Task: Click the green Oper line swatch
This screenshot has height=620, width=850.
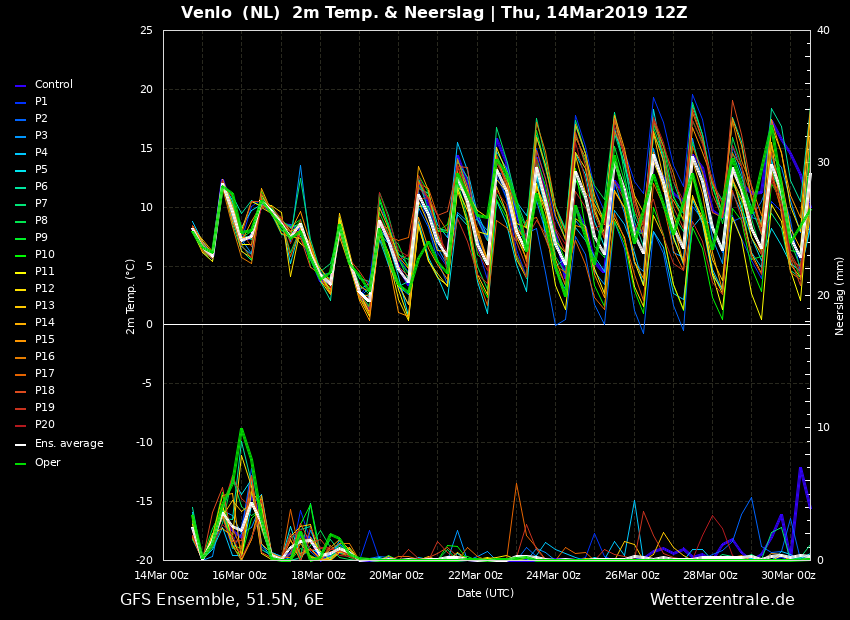Action: [20, 464]
